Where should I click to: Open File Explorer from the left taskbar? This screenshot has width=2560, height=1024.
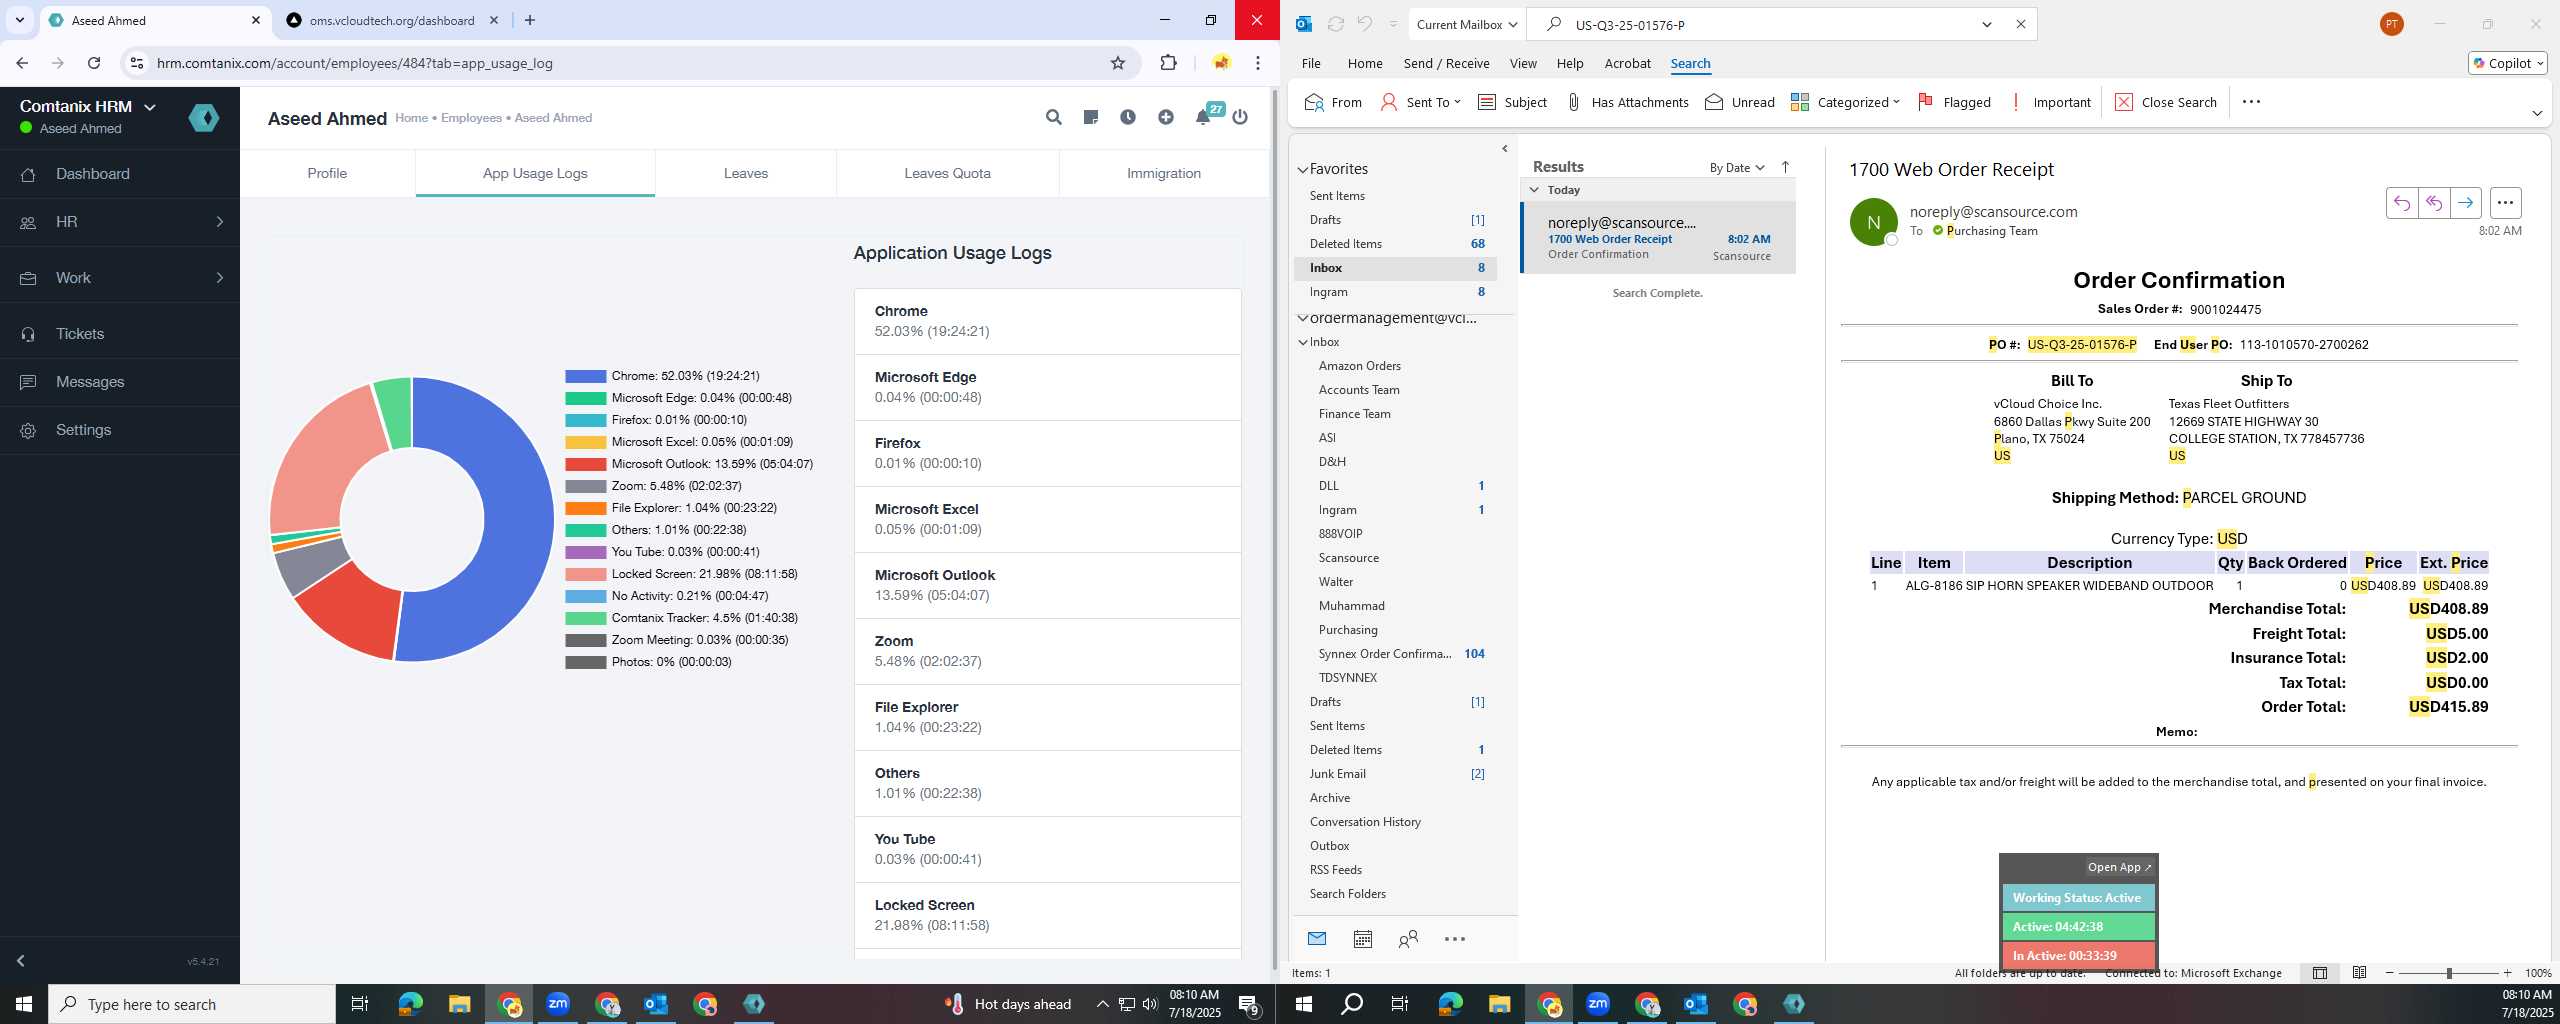pyautogui.click(x=459, y=1004)
